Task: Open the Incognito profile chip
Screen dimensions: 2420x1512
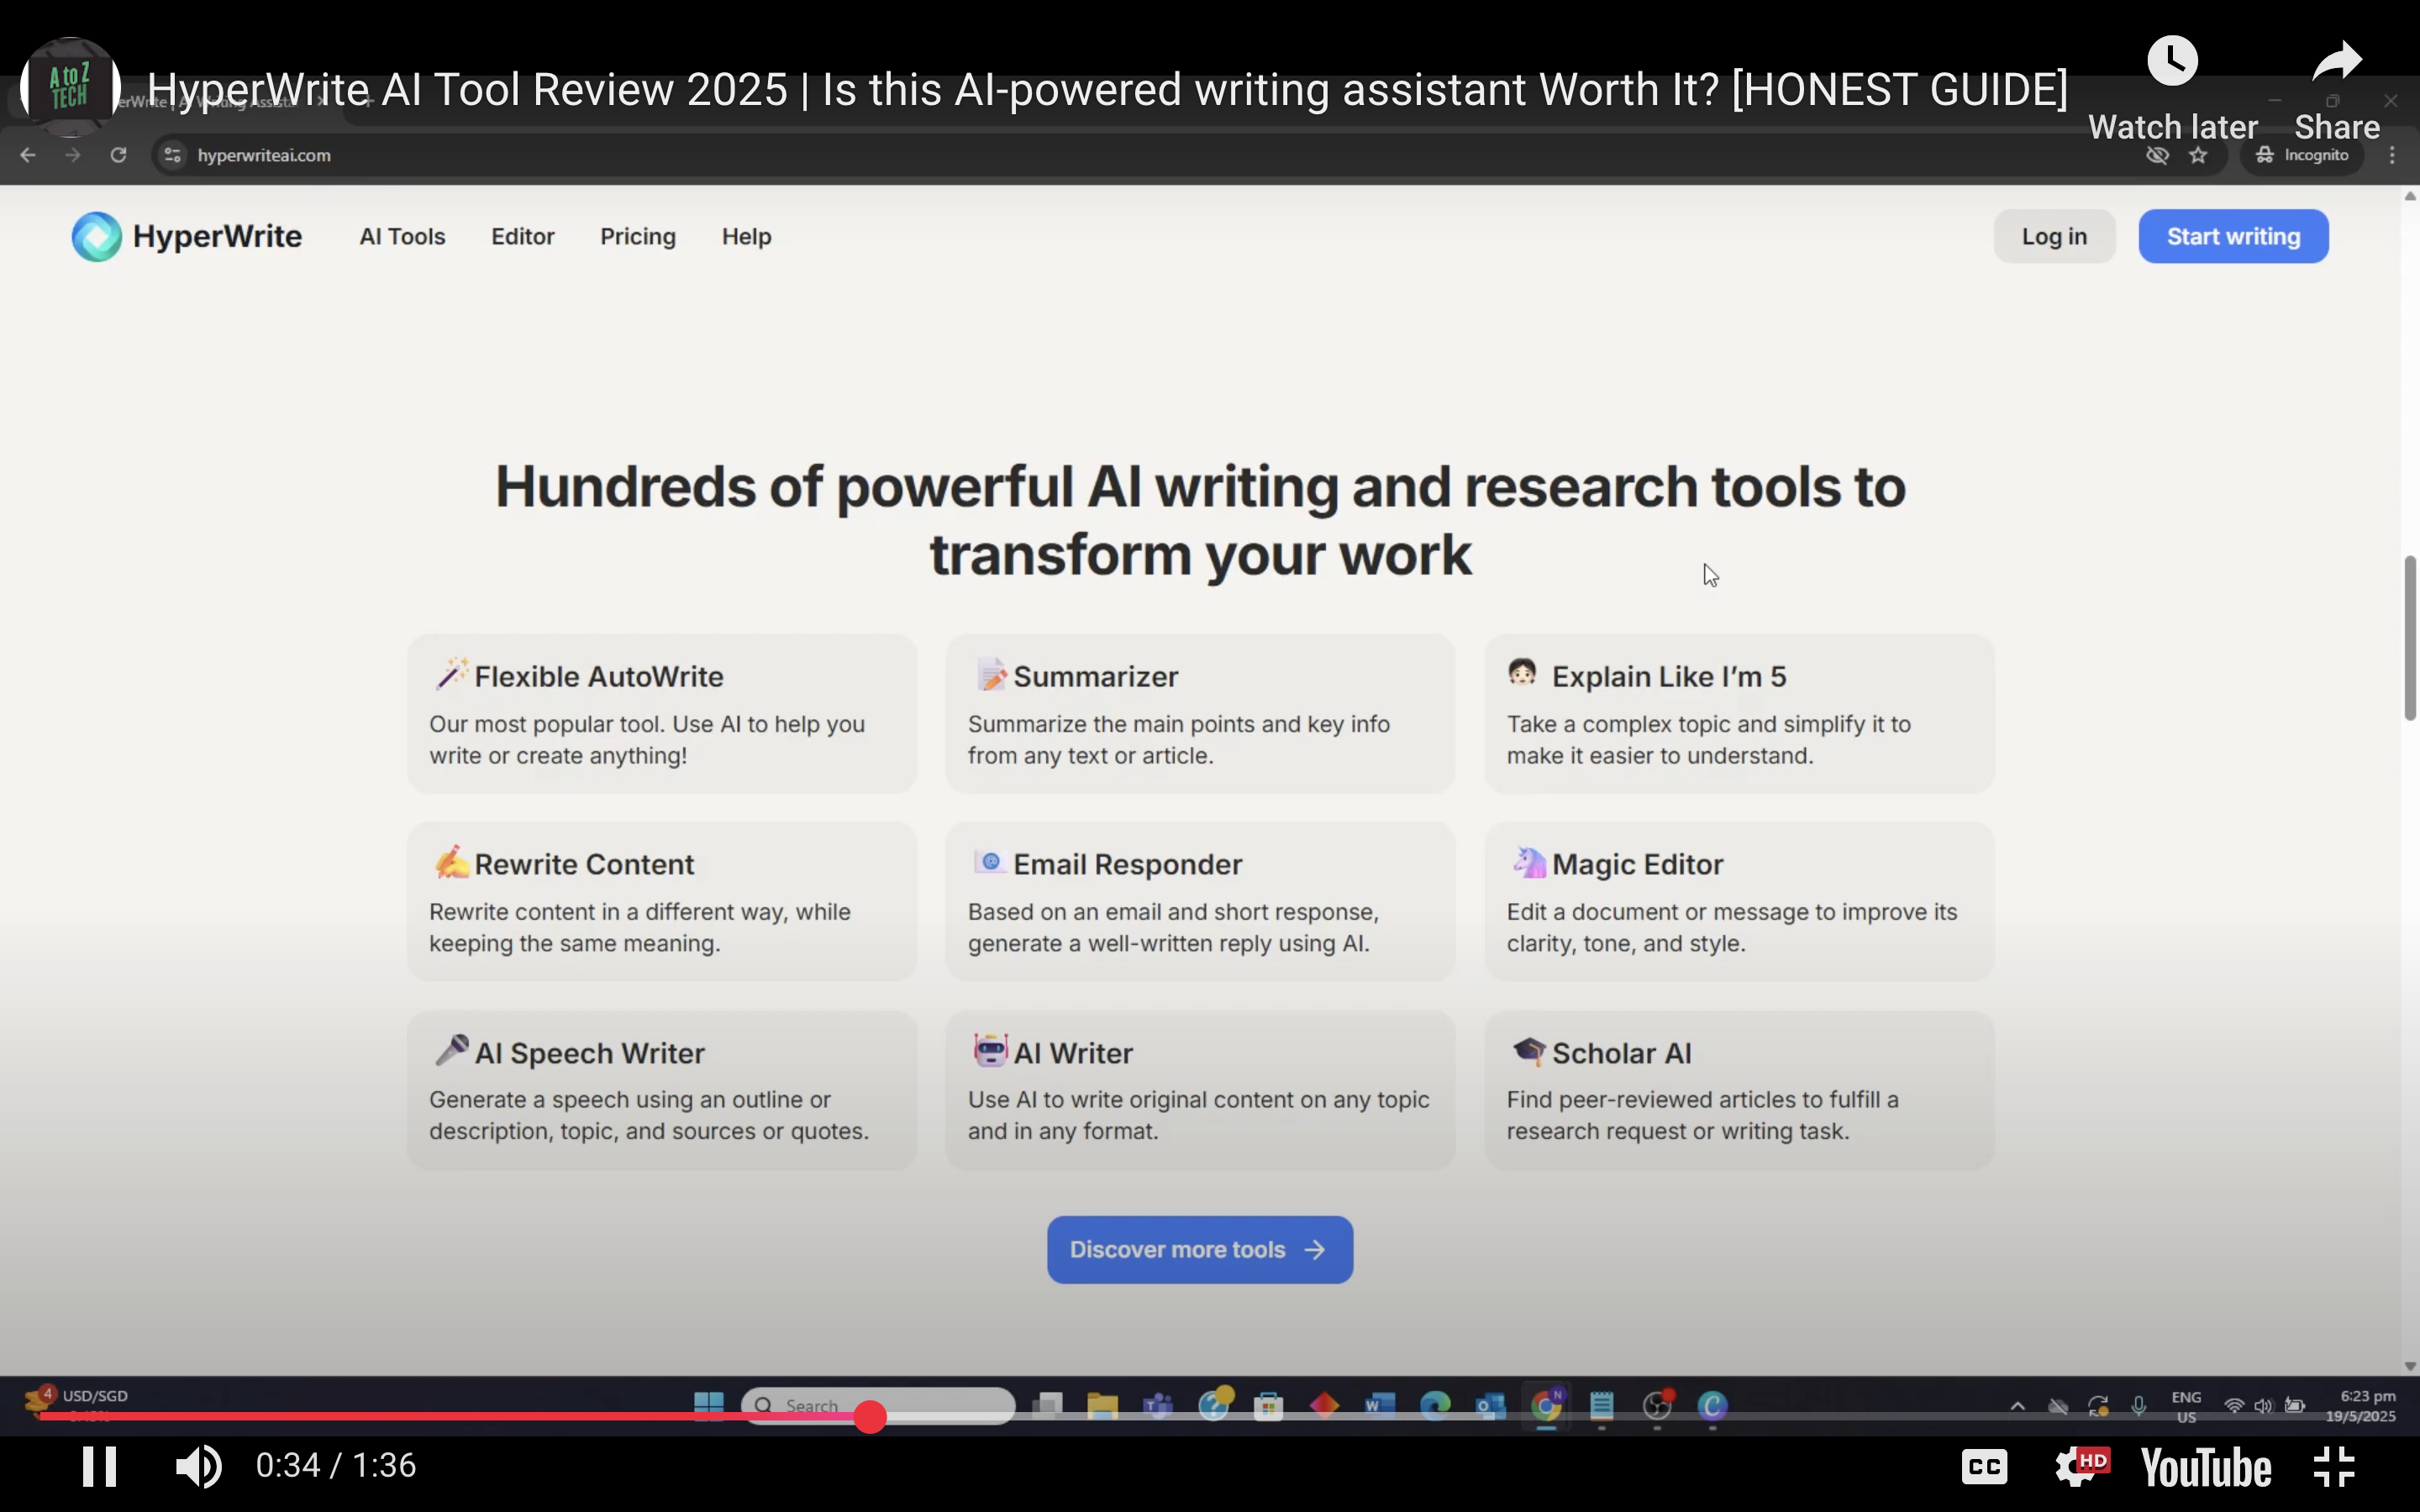Action: click(2303, 155)
